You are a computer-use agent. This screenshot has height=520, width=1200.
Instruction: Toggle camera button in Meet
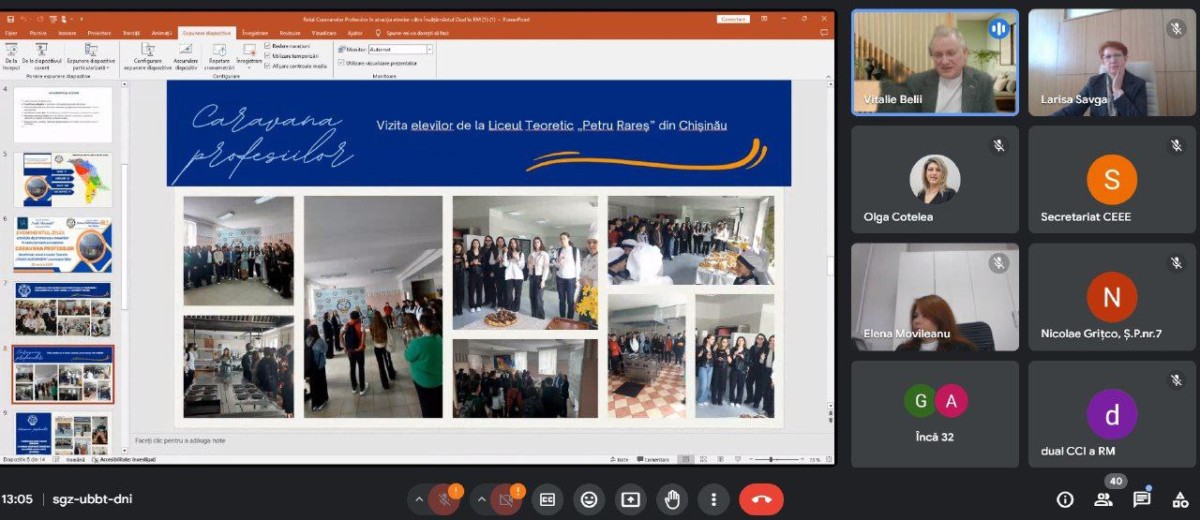(506, 499)
